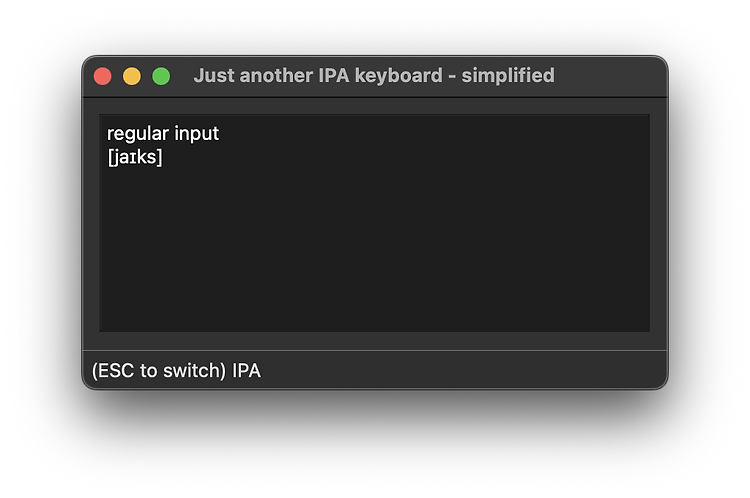Minimize the window with the yellow button
The height and width of the screenshot is (498, 750).
(131, 76)
